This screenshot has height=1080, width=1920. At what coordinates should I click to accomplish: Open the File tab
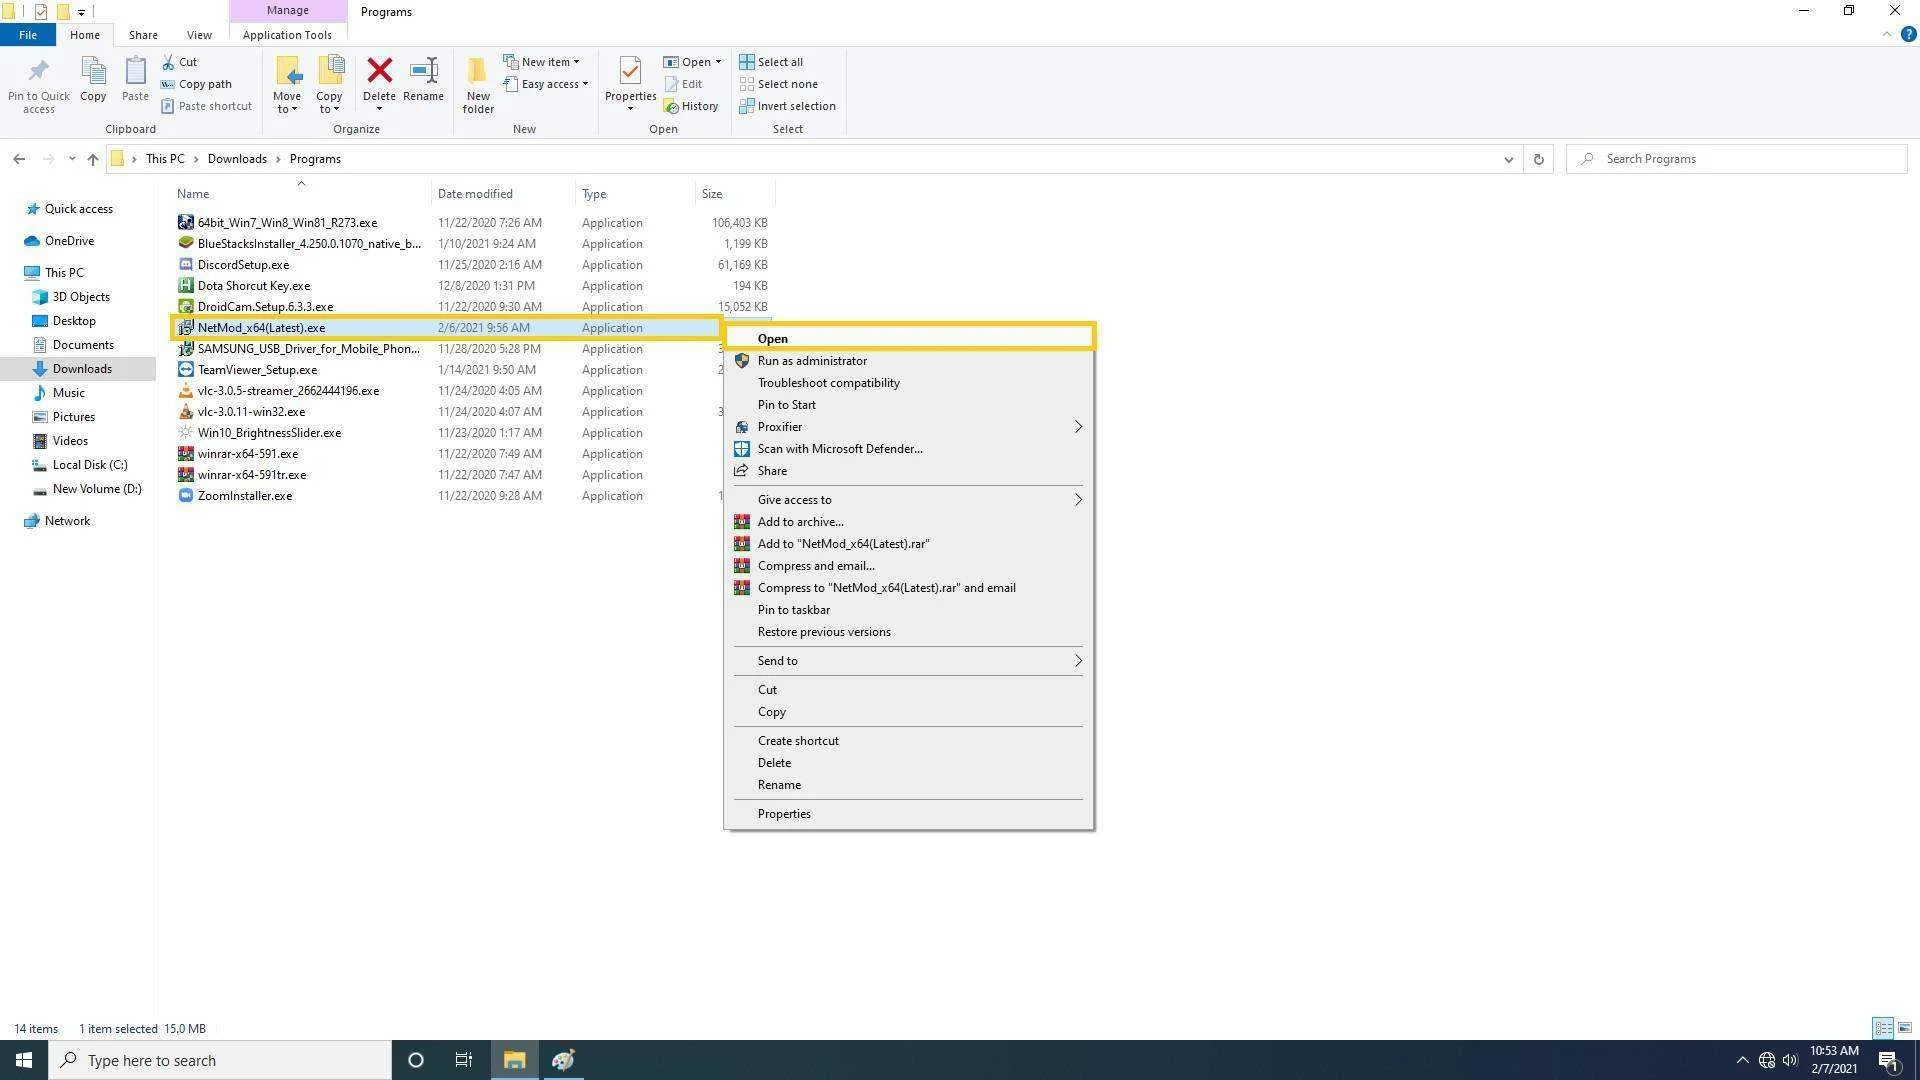point(28,35)
